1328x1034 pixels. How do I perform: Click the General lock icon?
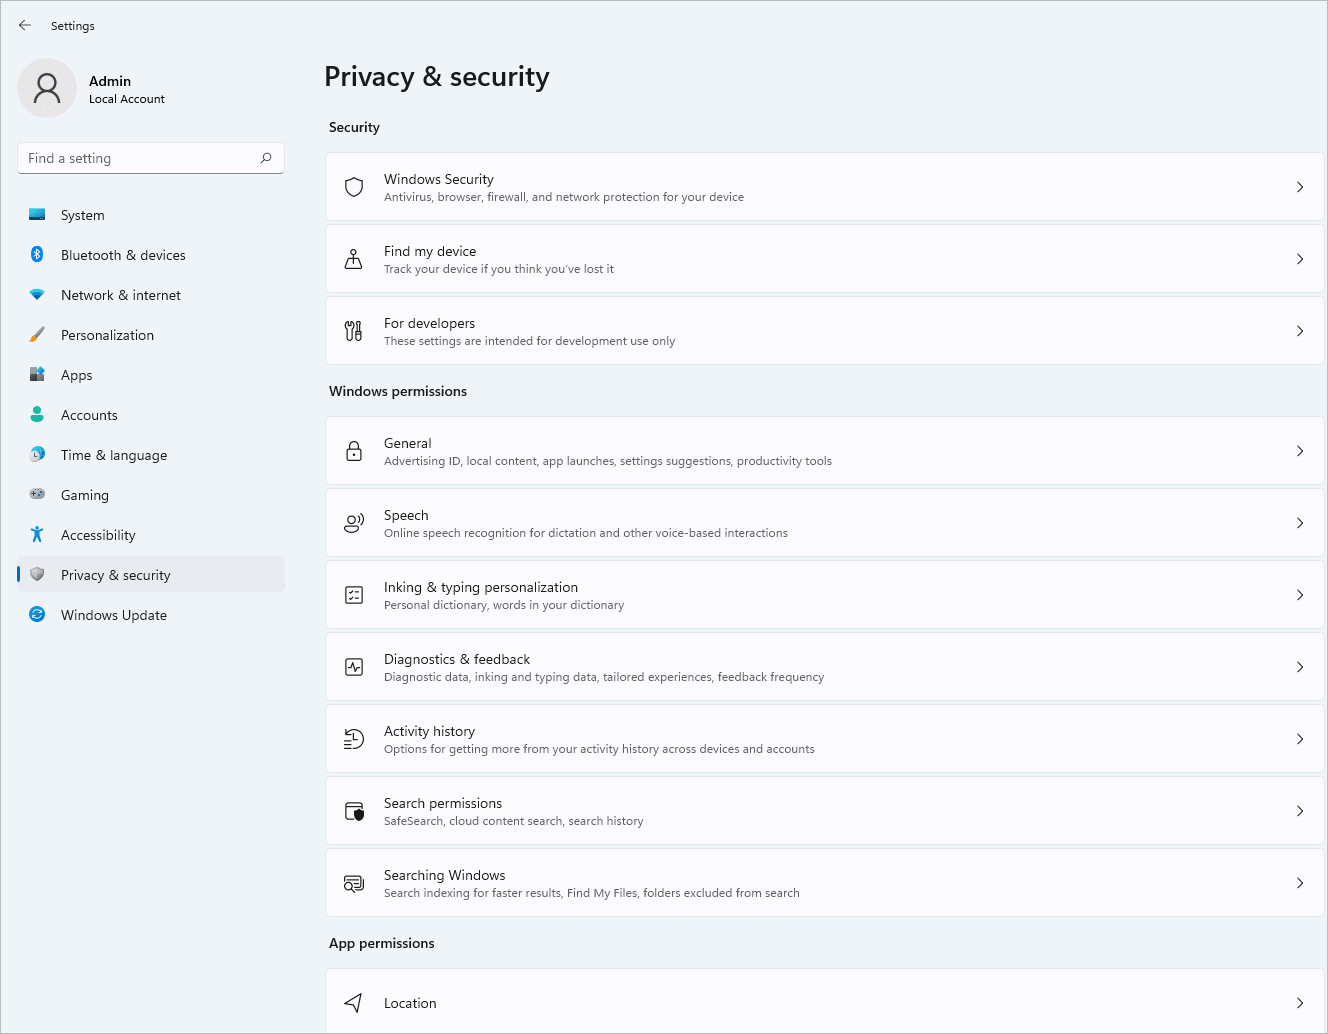point(354,451)
